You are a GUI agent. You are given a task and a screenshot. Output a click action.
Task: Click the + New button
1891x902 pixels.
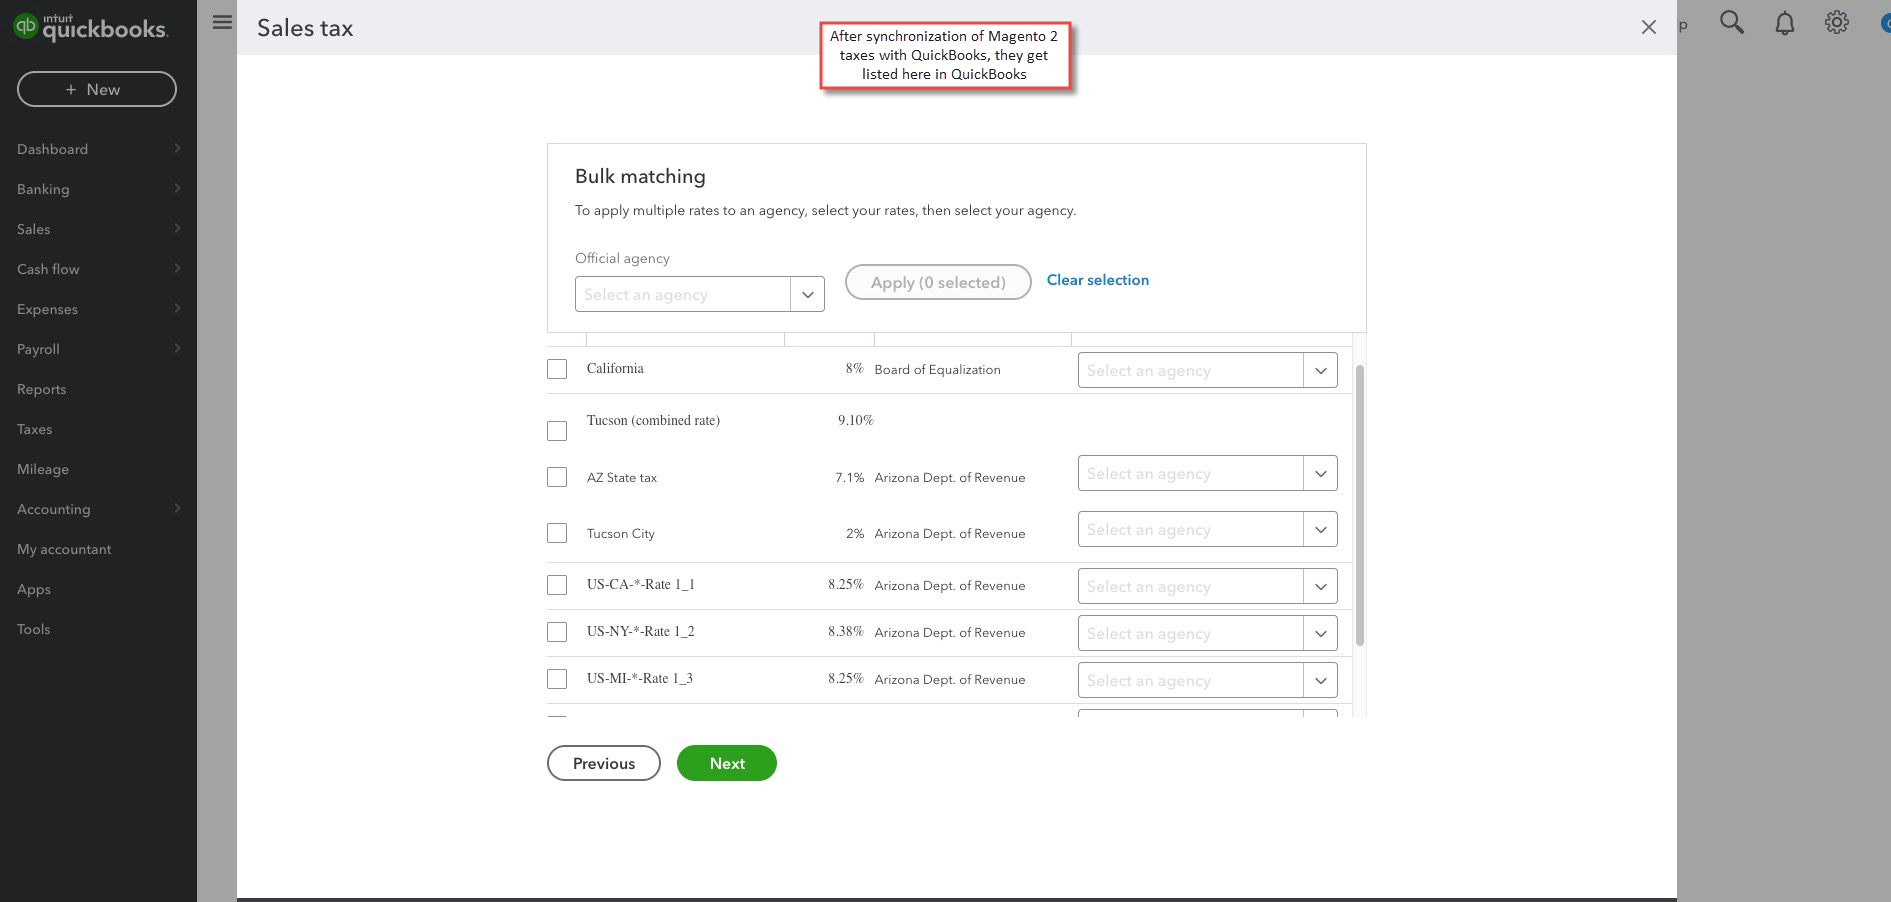(x=97, y=89)
